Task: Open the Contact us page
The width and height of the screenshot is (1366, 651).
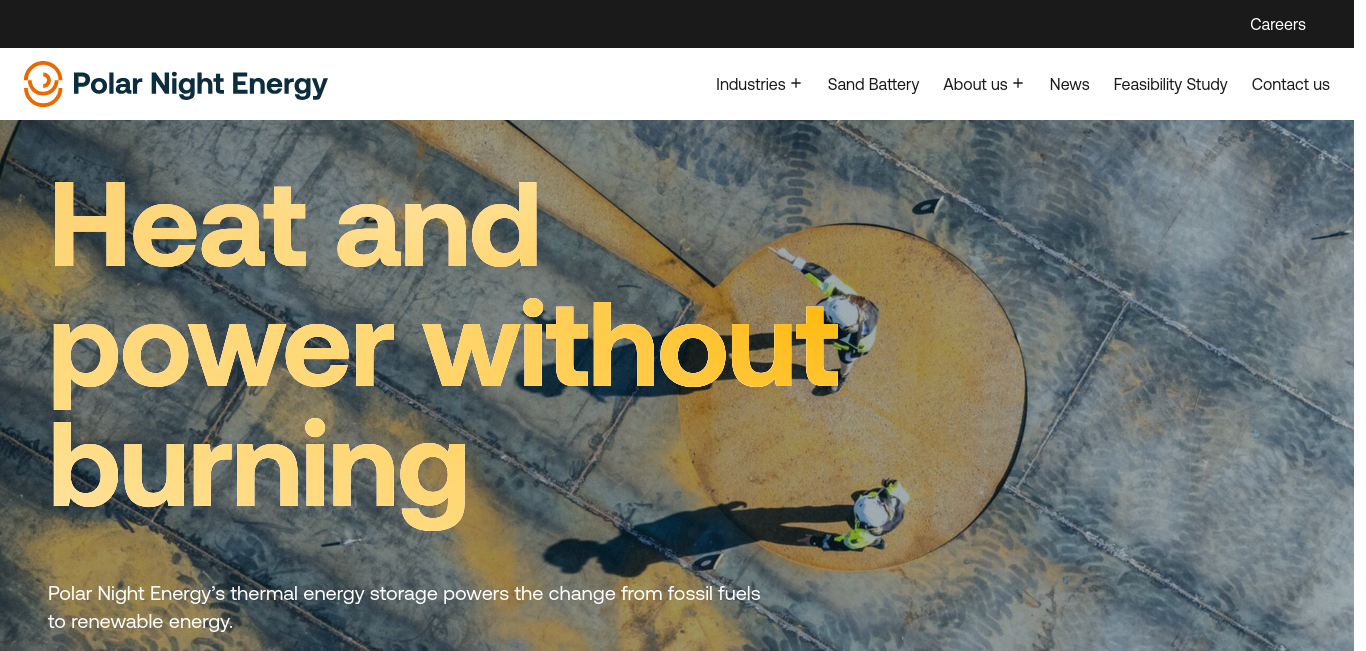Action: tap(1290, 84)
